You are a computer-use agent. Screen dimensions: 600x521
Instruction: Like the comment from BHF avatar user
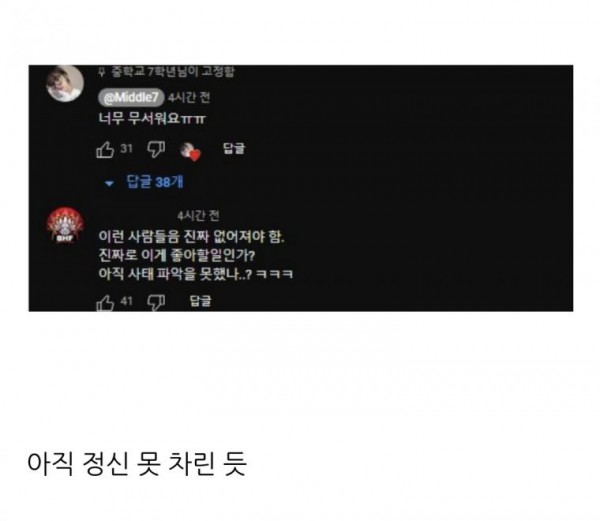pos(105,303)
